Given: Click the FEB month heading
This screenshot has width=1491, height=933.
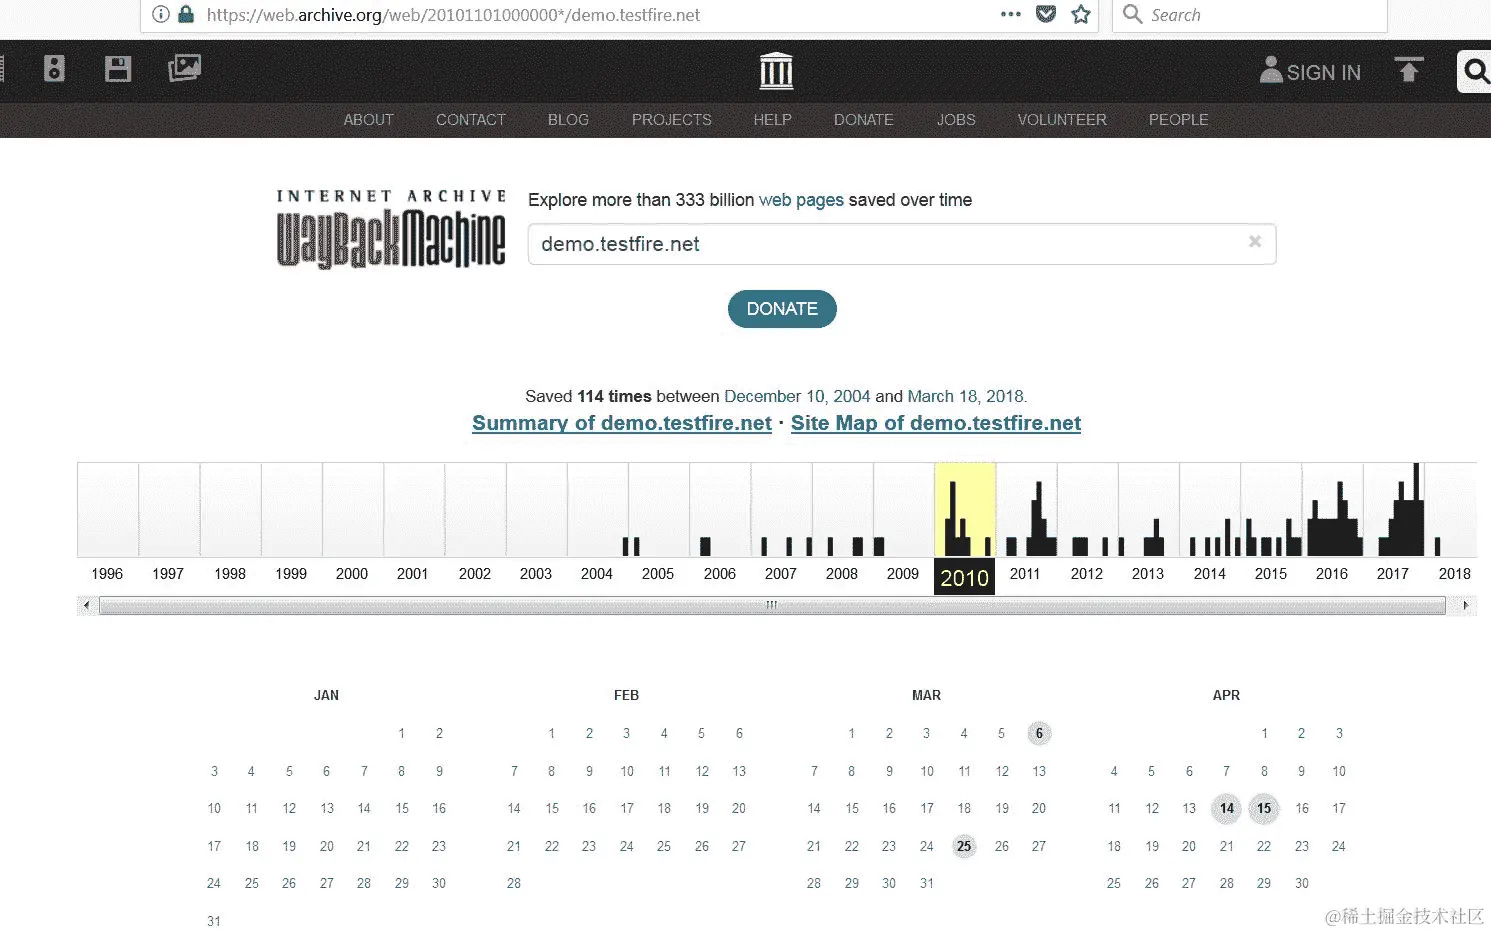Looking at the screenshot, I should [x=626, y=695].
